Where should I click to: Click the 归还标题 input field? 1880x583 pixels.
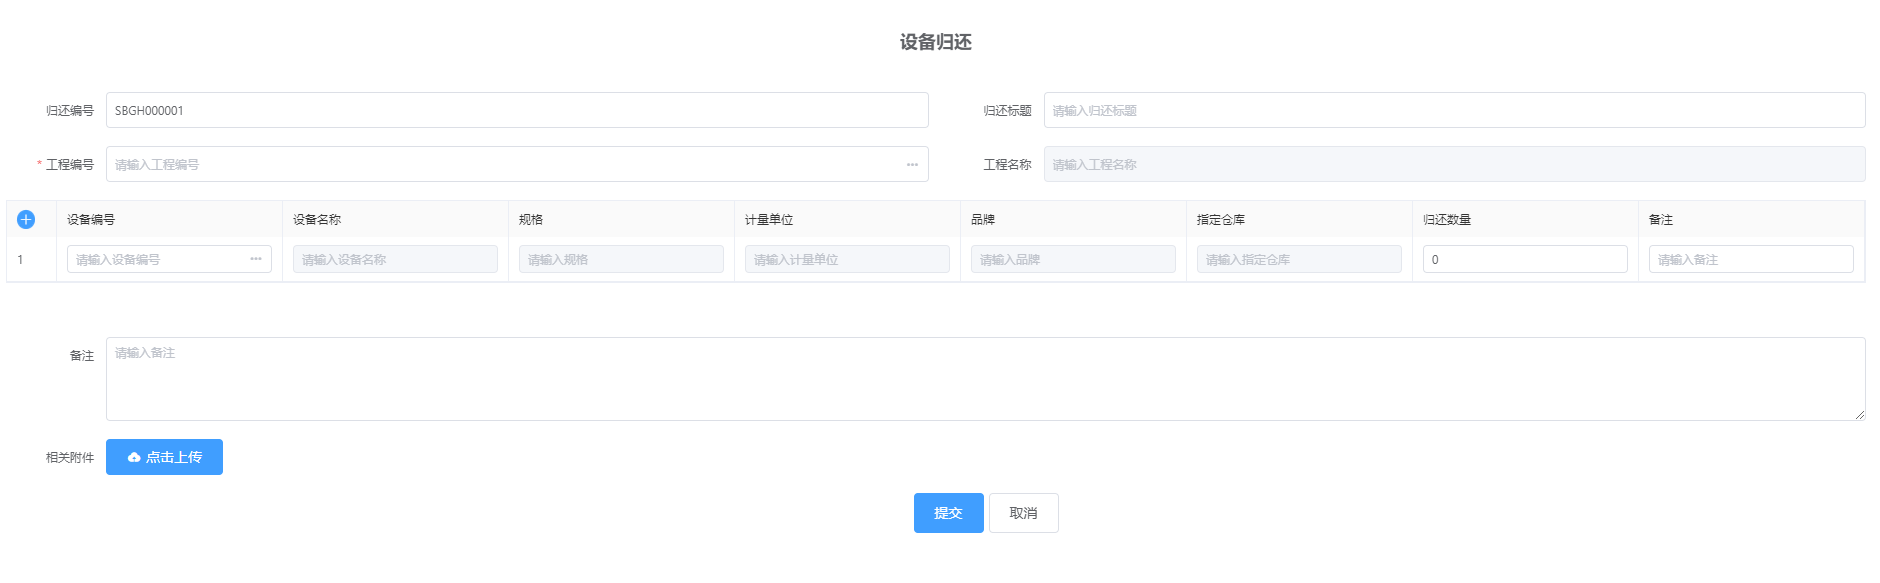click(1454, 110)
